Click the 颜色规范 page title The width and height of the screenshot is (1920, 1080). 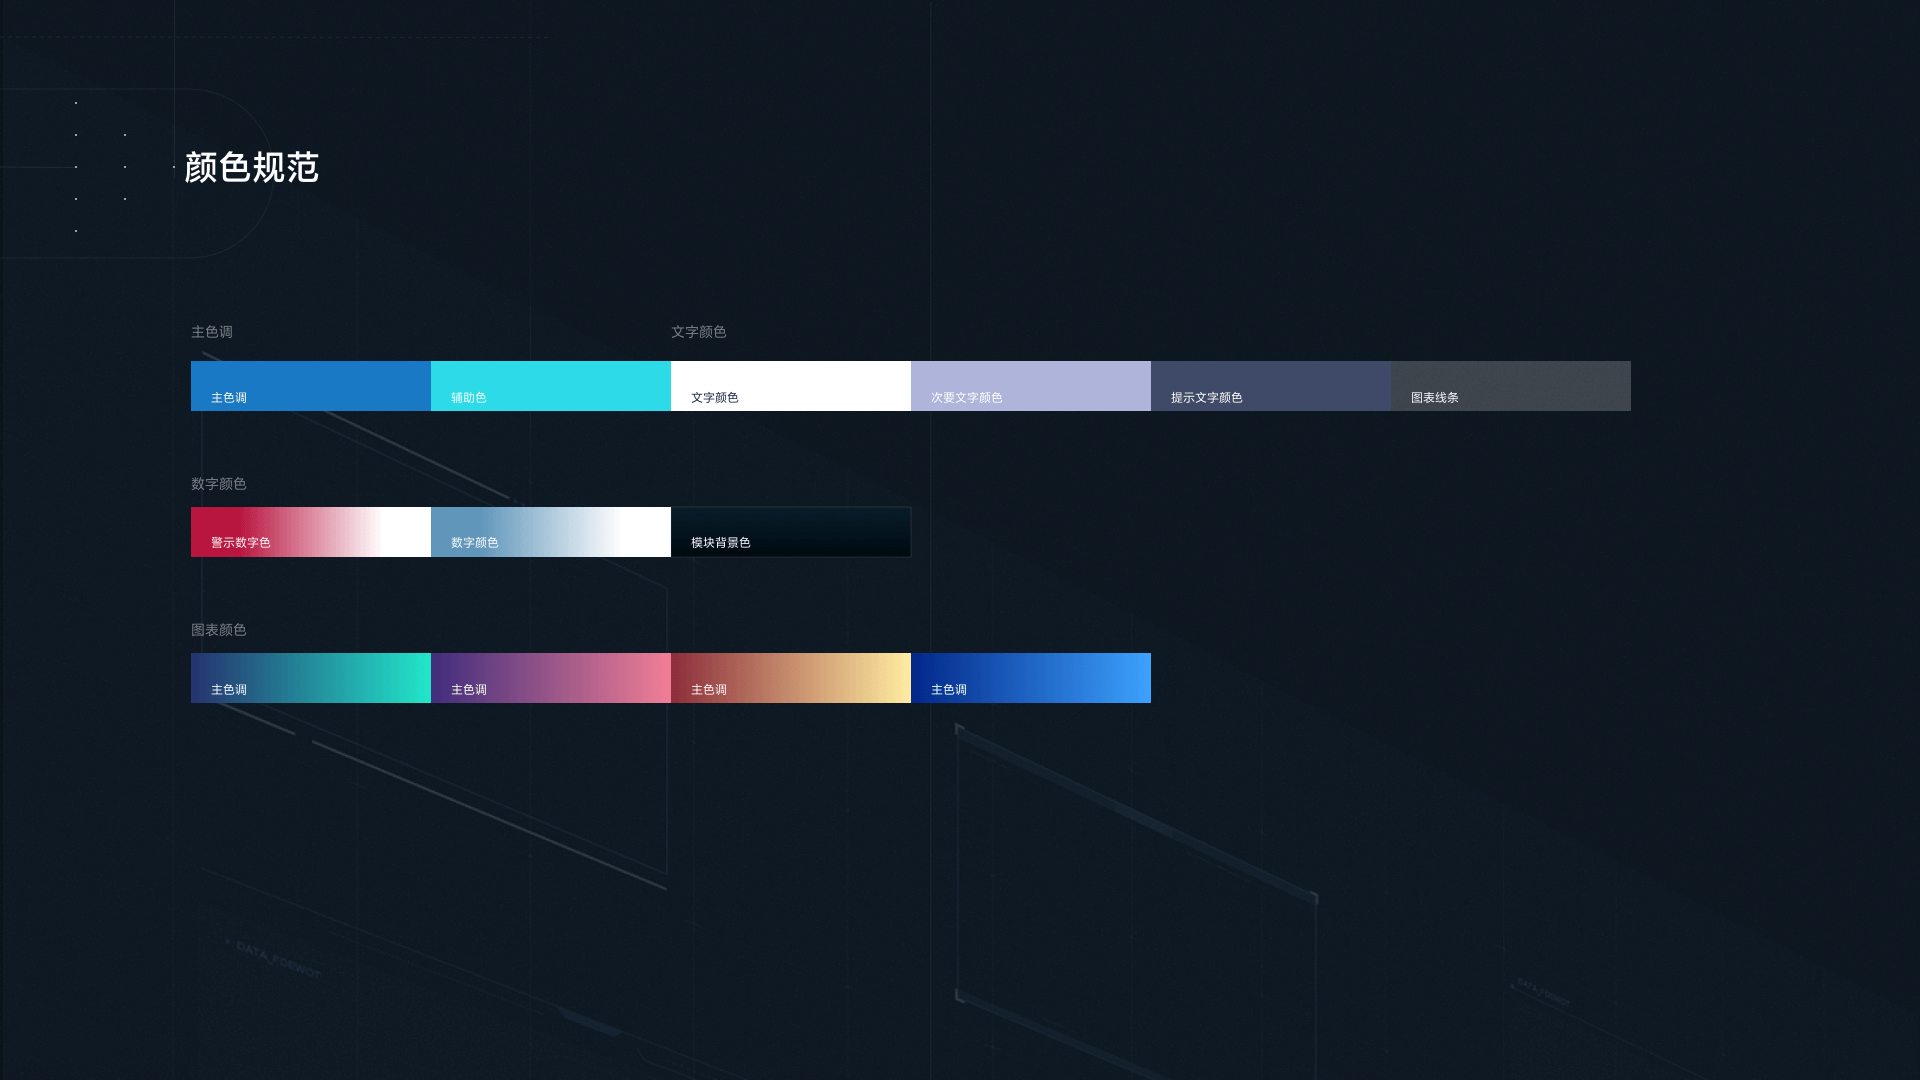coord(252,168)
